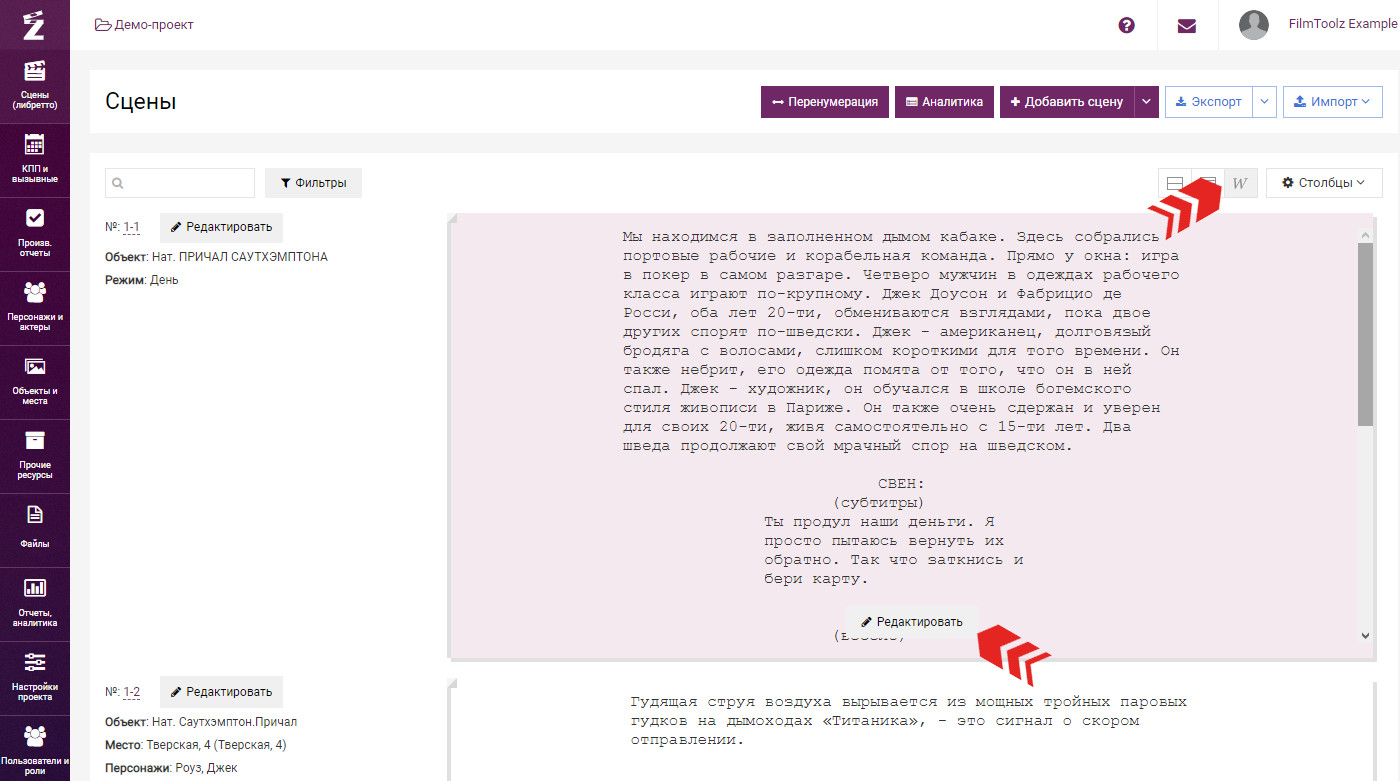
Task: Click the Тверская, 4 place text
Action: click(x=216, y=745)
